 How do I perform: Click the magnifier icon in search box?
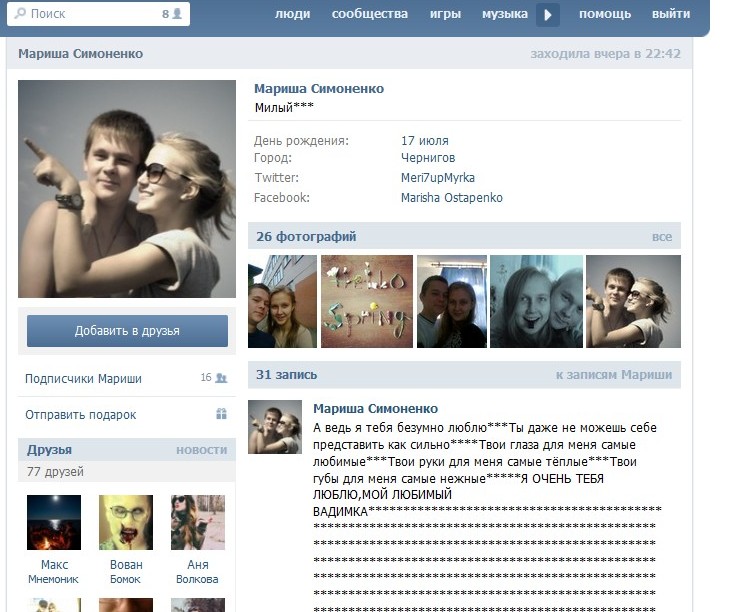(x=23, y=15)
